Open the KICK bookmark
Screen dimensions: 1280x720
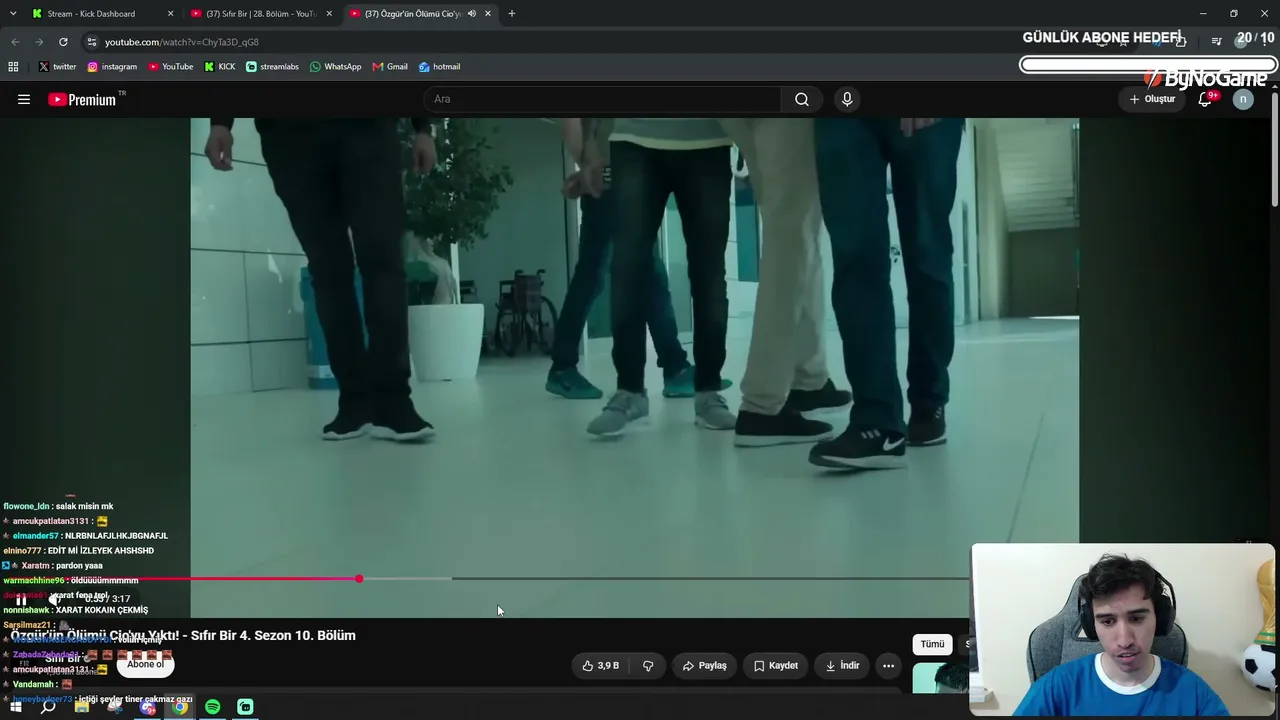click(220, 67)
